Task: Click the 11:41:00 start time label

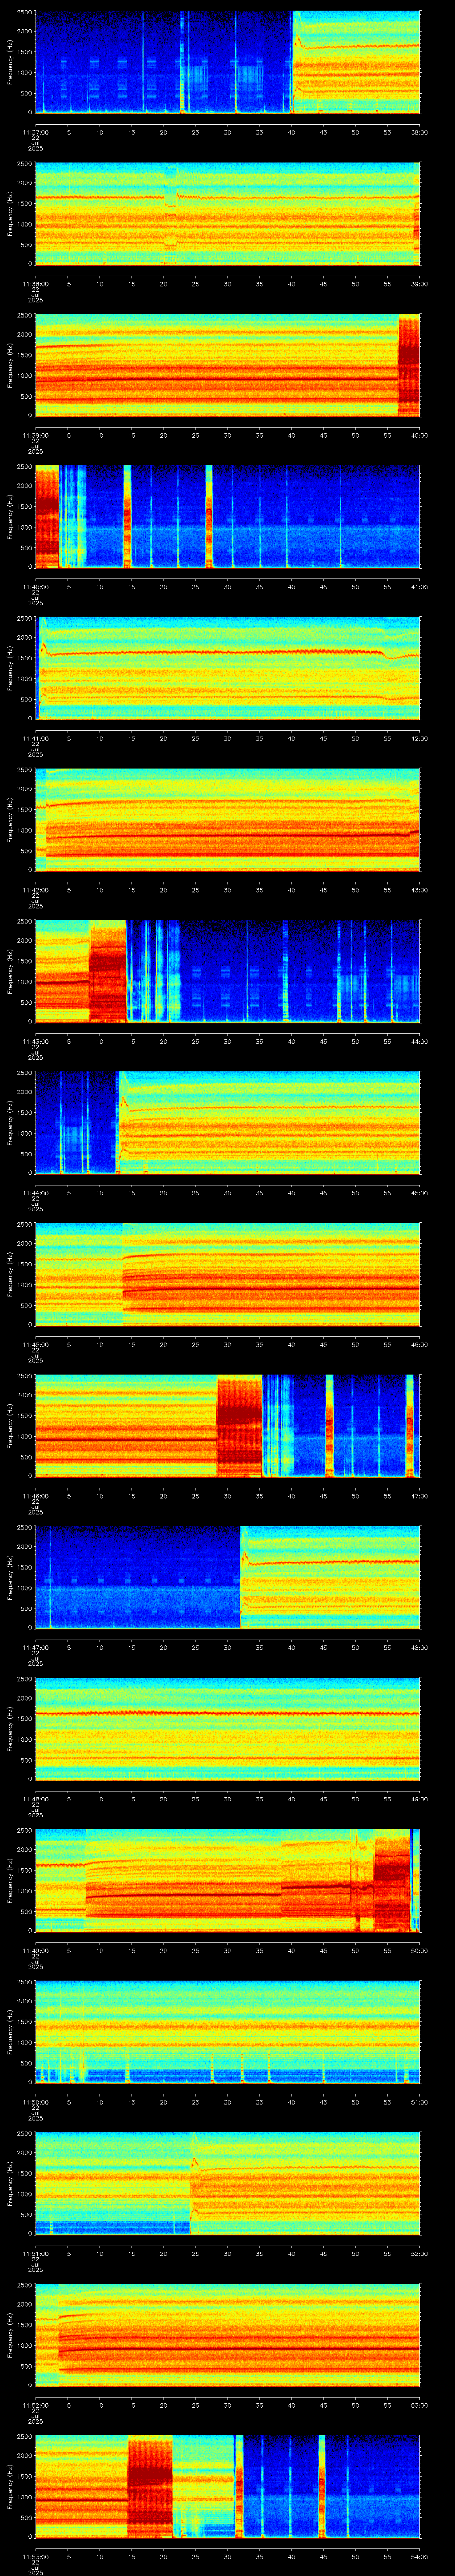Action: (35, 738)
